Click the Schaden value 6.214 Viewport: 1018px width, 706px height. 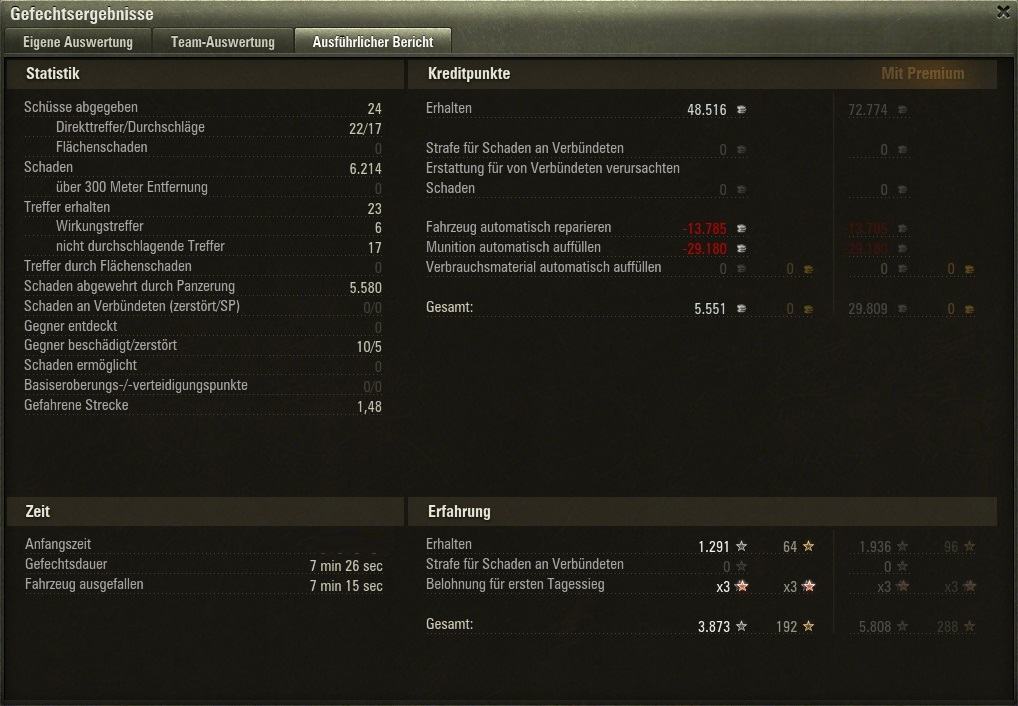366,169
